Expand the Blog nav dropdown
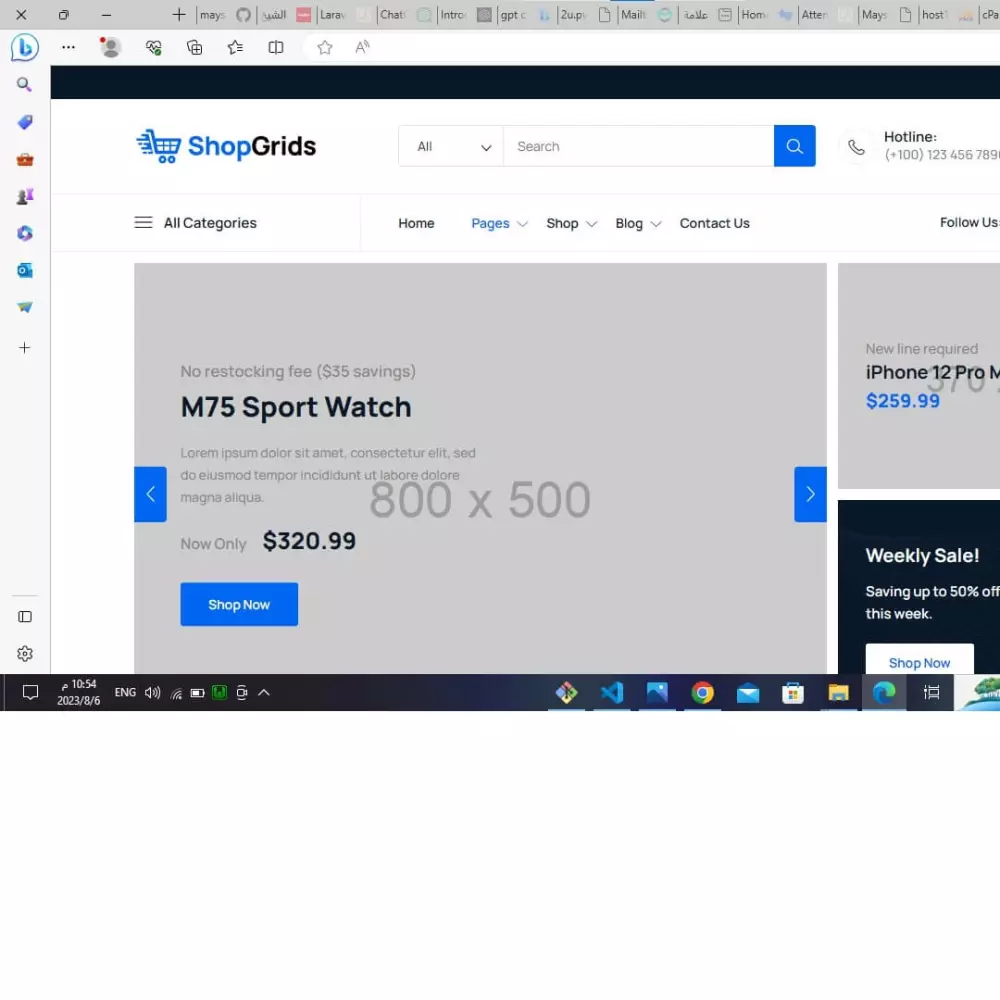 pos(638,223)
